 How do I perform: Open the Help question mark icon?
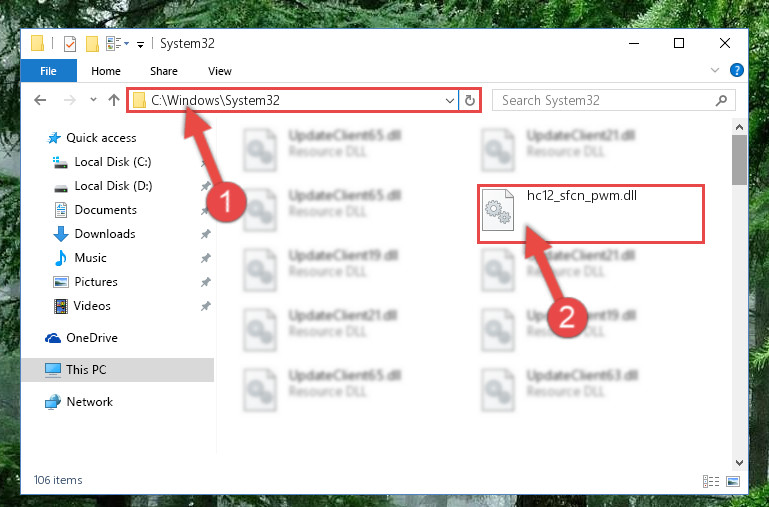point(736,71)
